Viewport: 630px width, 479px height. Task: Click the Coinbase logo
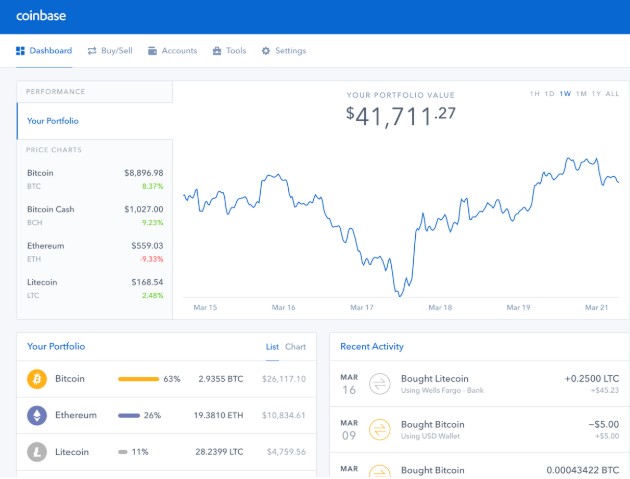[x=40, y=16]
